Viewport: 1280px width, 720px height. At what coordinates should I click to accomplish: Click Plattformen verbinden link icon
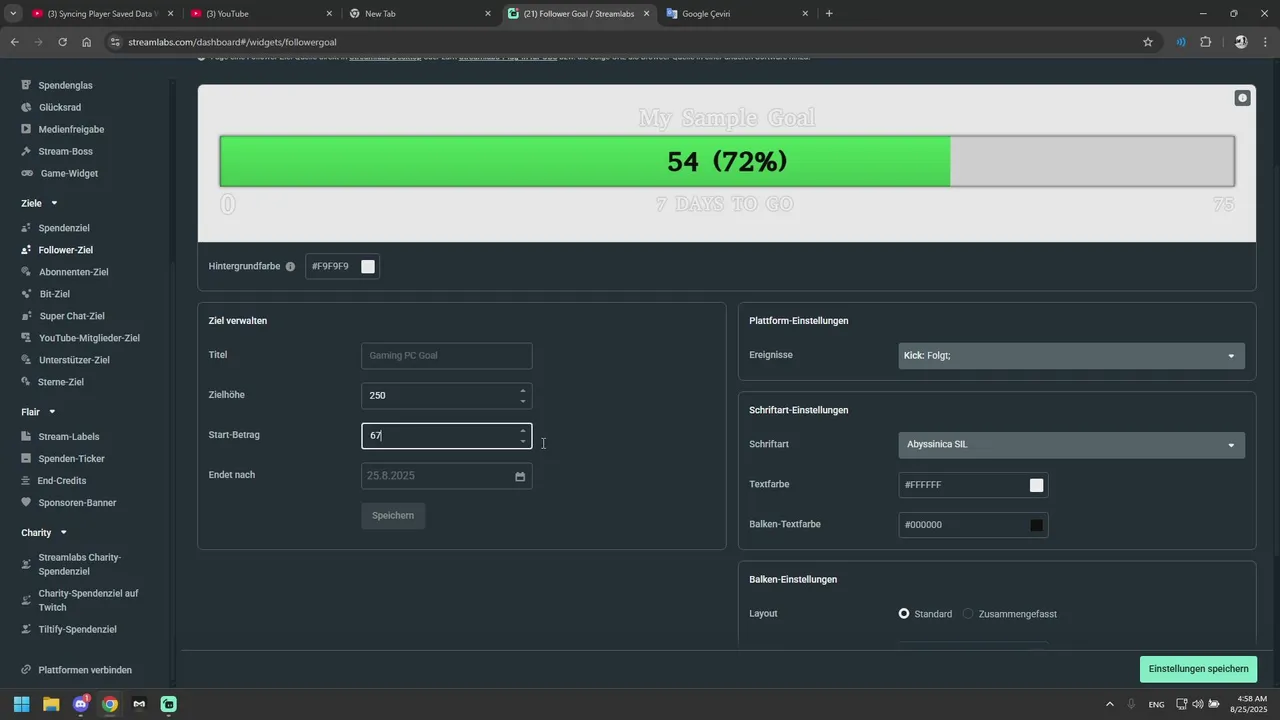[x=25, y=670]
